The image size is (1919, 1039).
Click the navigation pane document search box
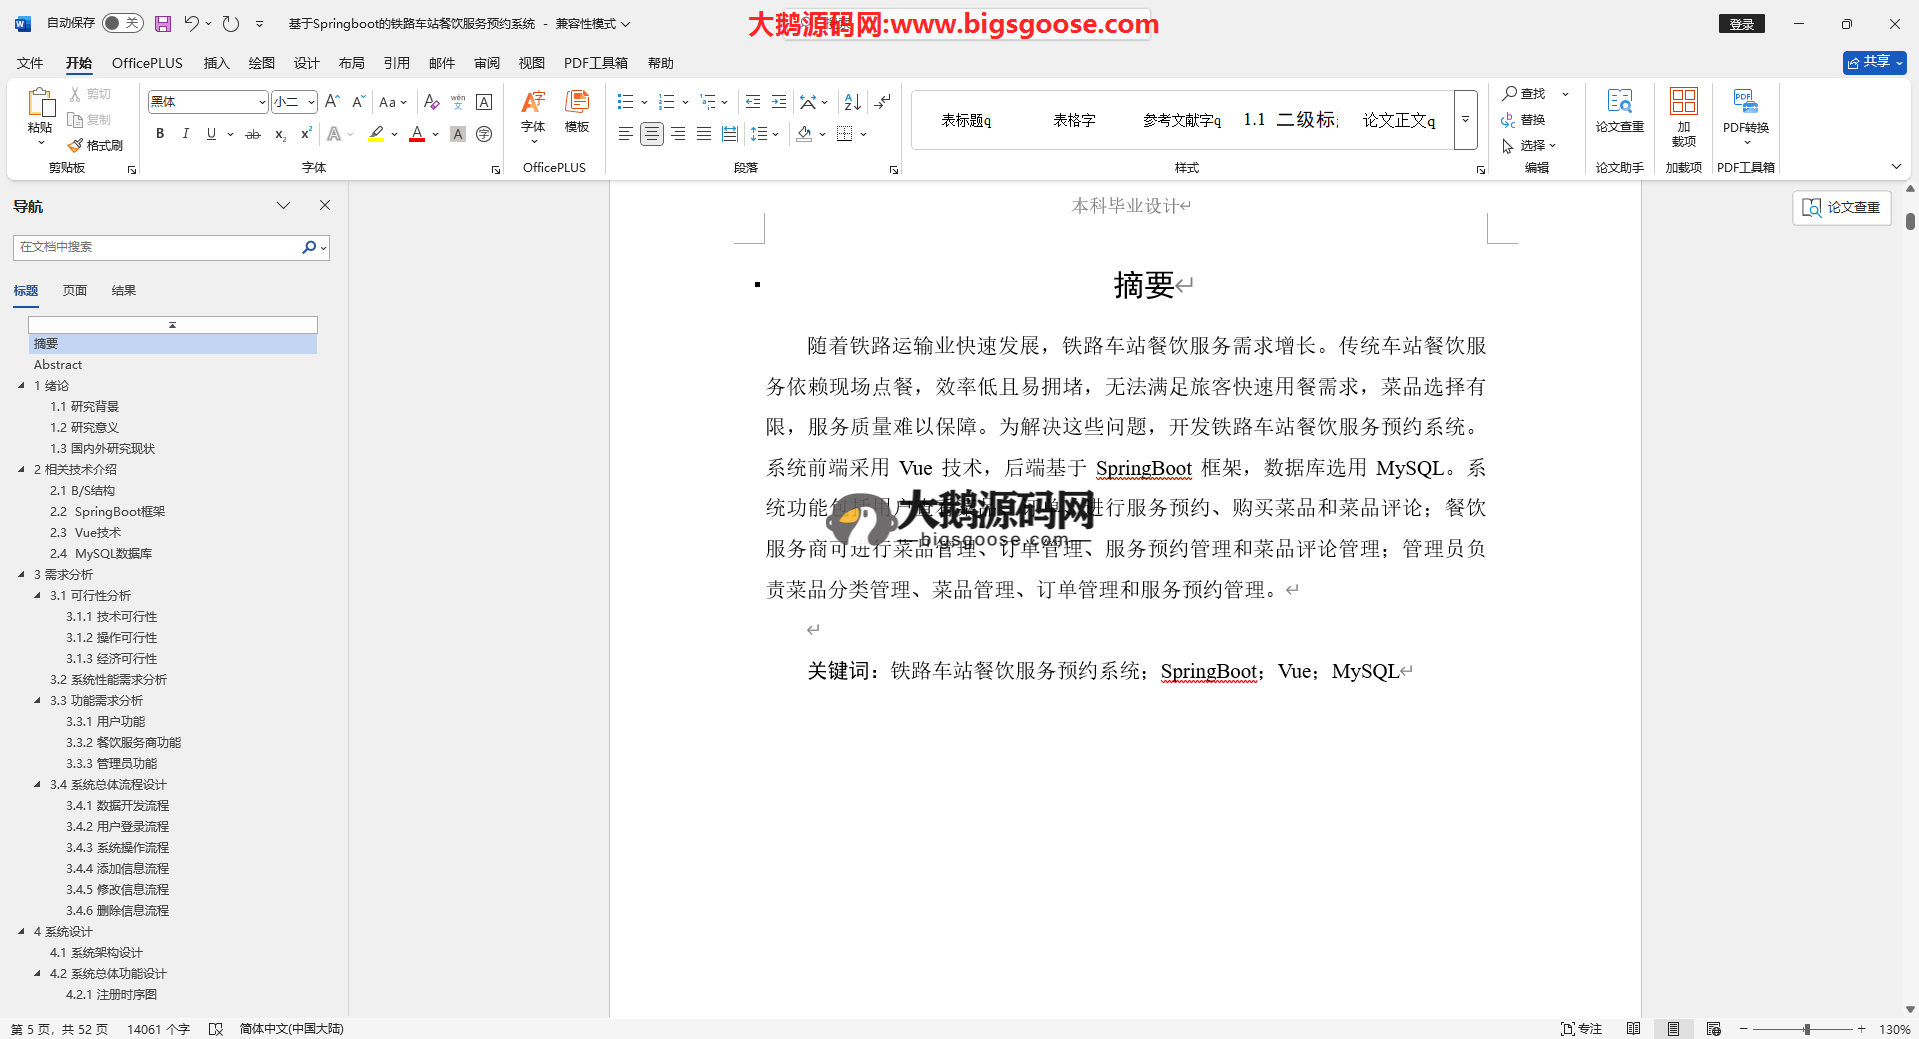tap(158, 247)
